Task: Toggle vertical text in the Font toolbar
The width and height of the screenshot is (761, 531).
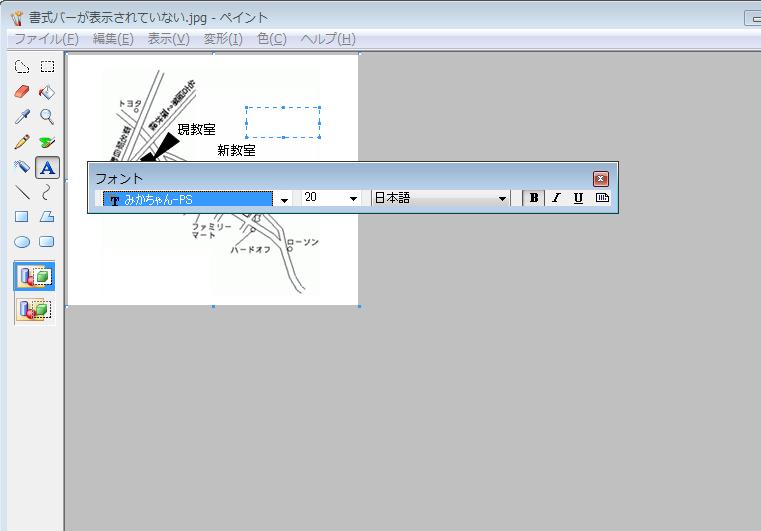Action: 602,198
